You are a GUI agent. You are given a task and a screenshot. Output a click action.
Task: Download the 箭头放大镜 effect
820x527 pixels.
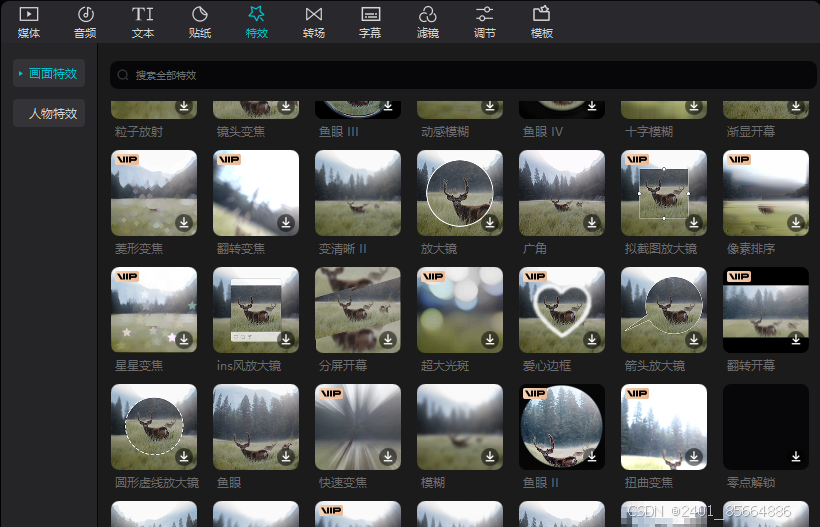tap(693, 340)
